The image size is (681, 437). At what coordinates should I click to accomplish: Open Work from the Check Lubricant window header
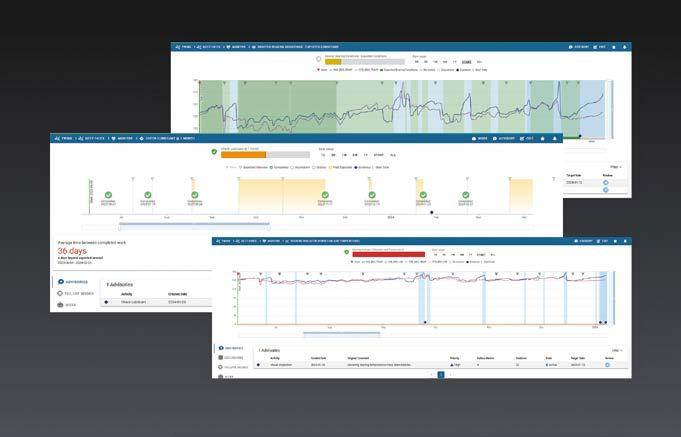[x=480, y=139]
